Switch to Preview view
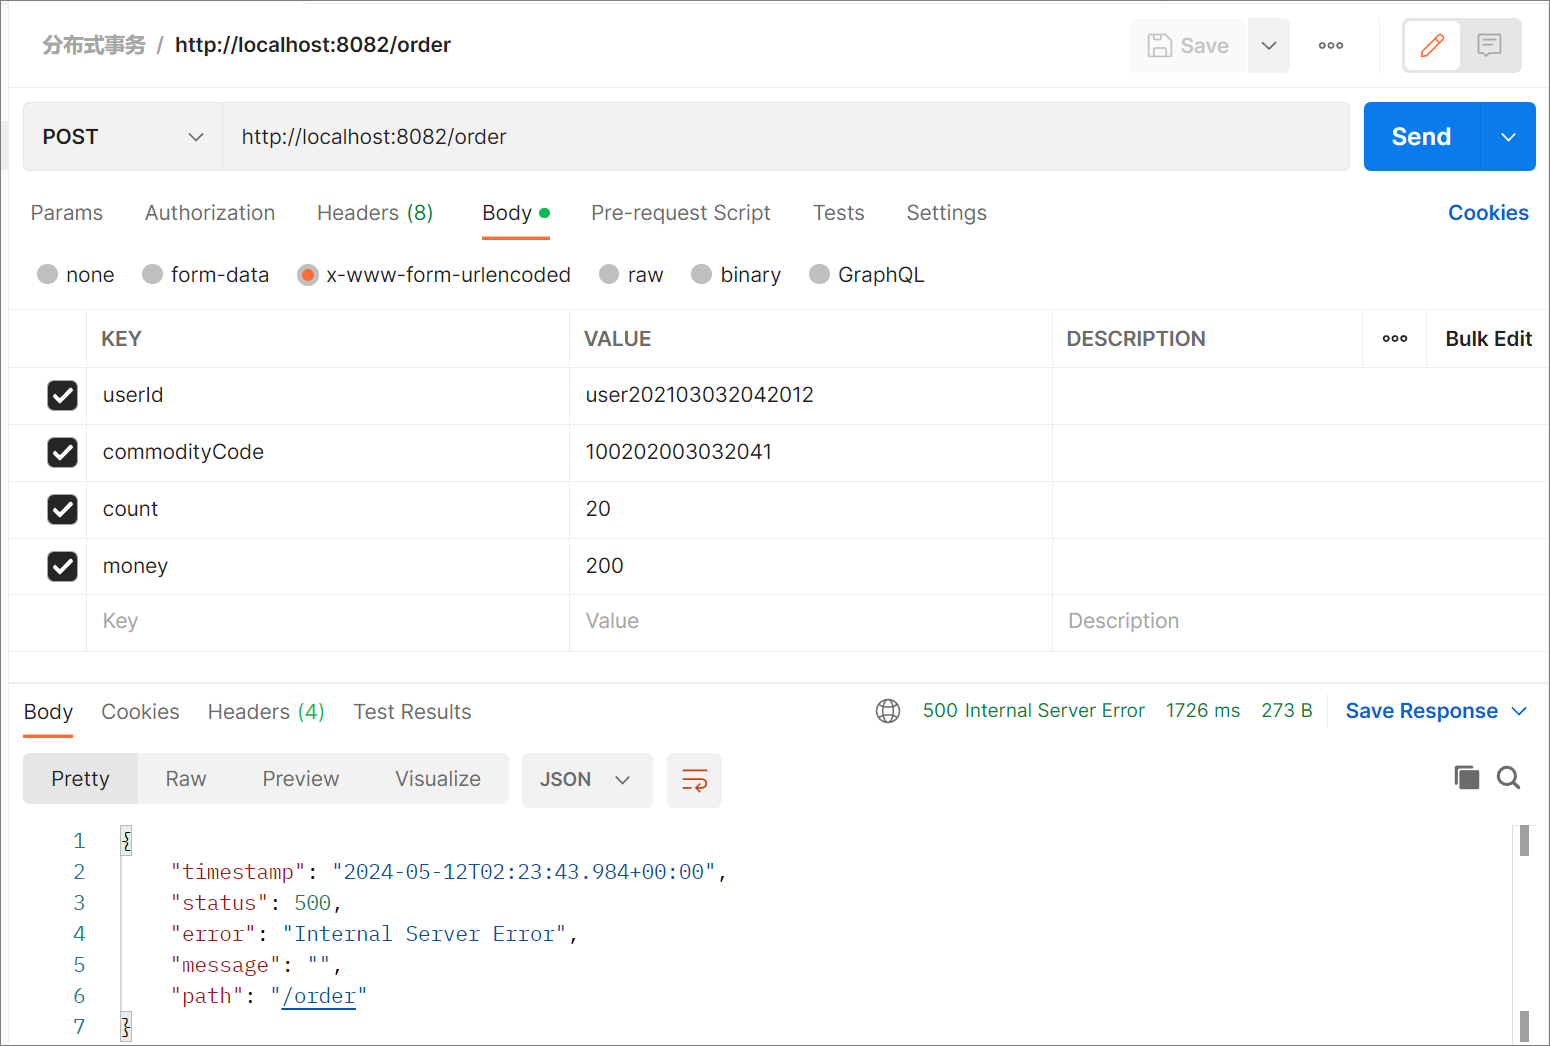Image resolution: width=1550 pixels, height=1046 pixels. click(x=301, y=779)
